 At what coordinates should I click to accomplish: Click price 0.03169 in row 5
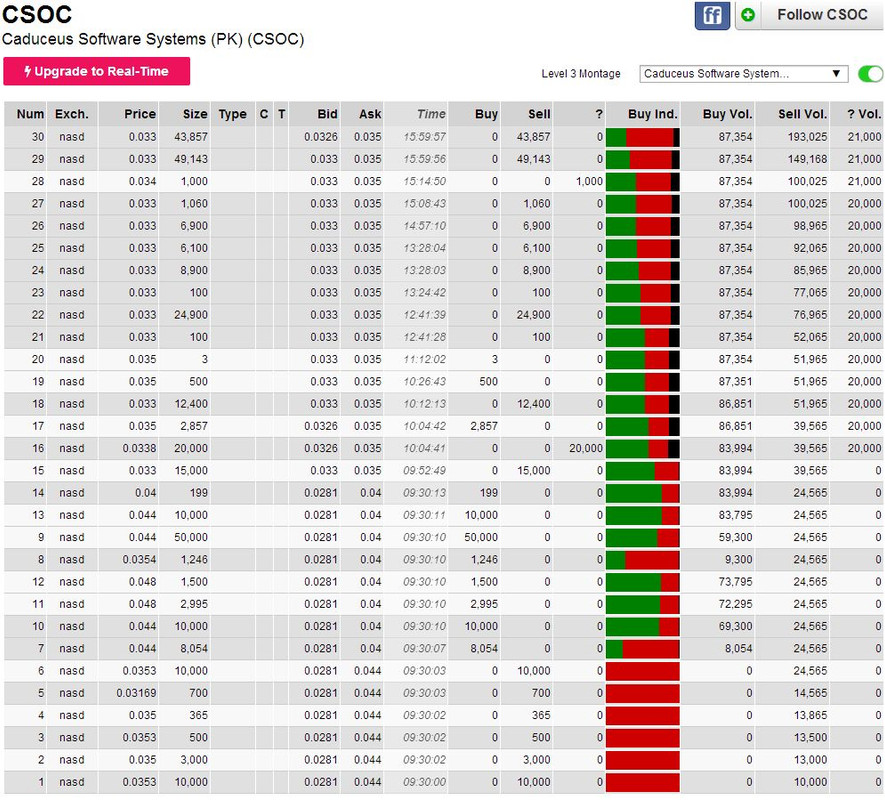click(136, 693)
